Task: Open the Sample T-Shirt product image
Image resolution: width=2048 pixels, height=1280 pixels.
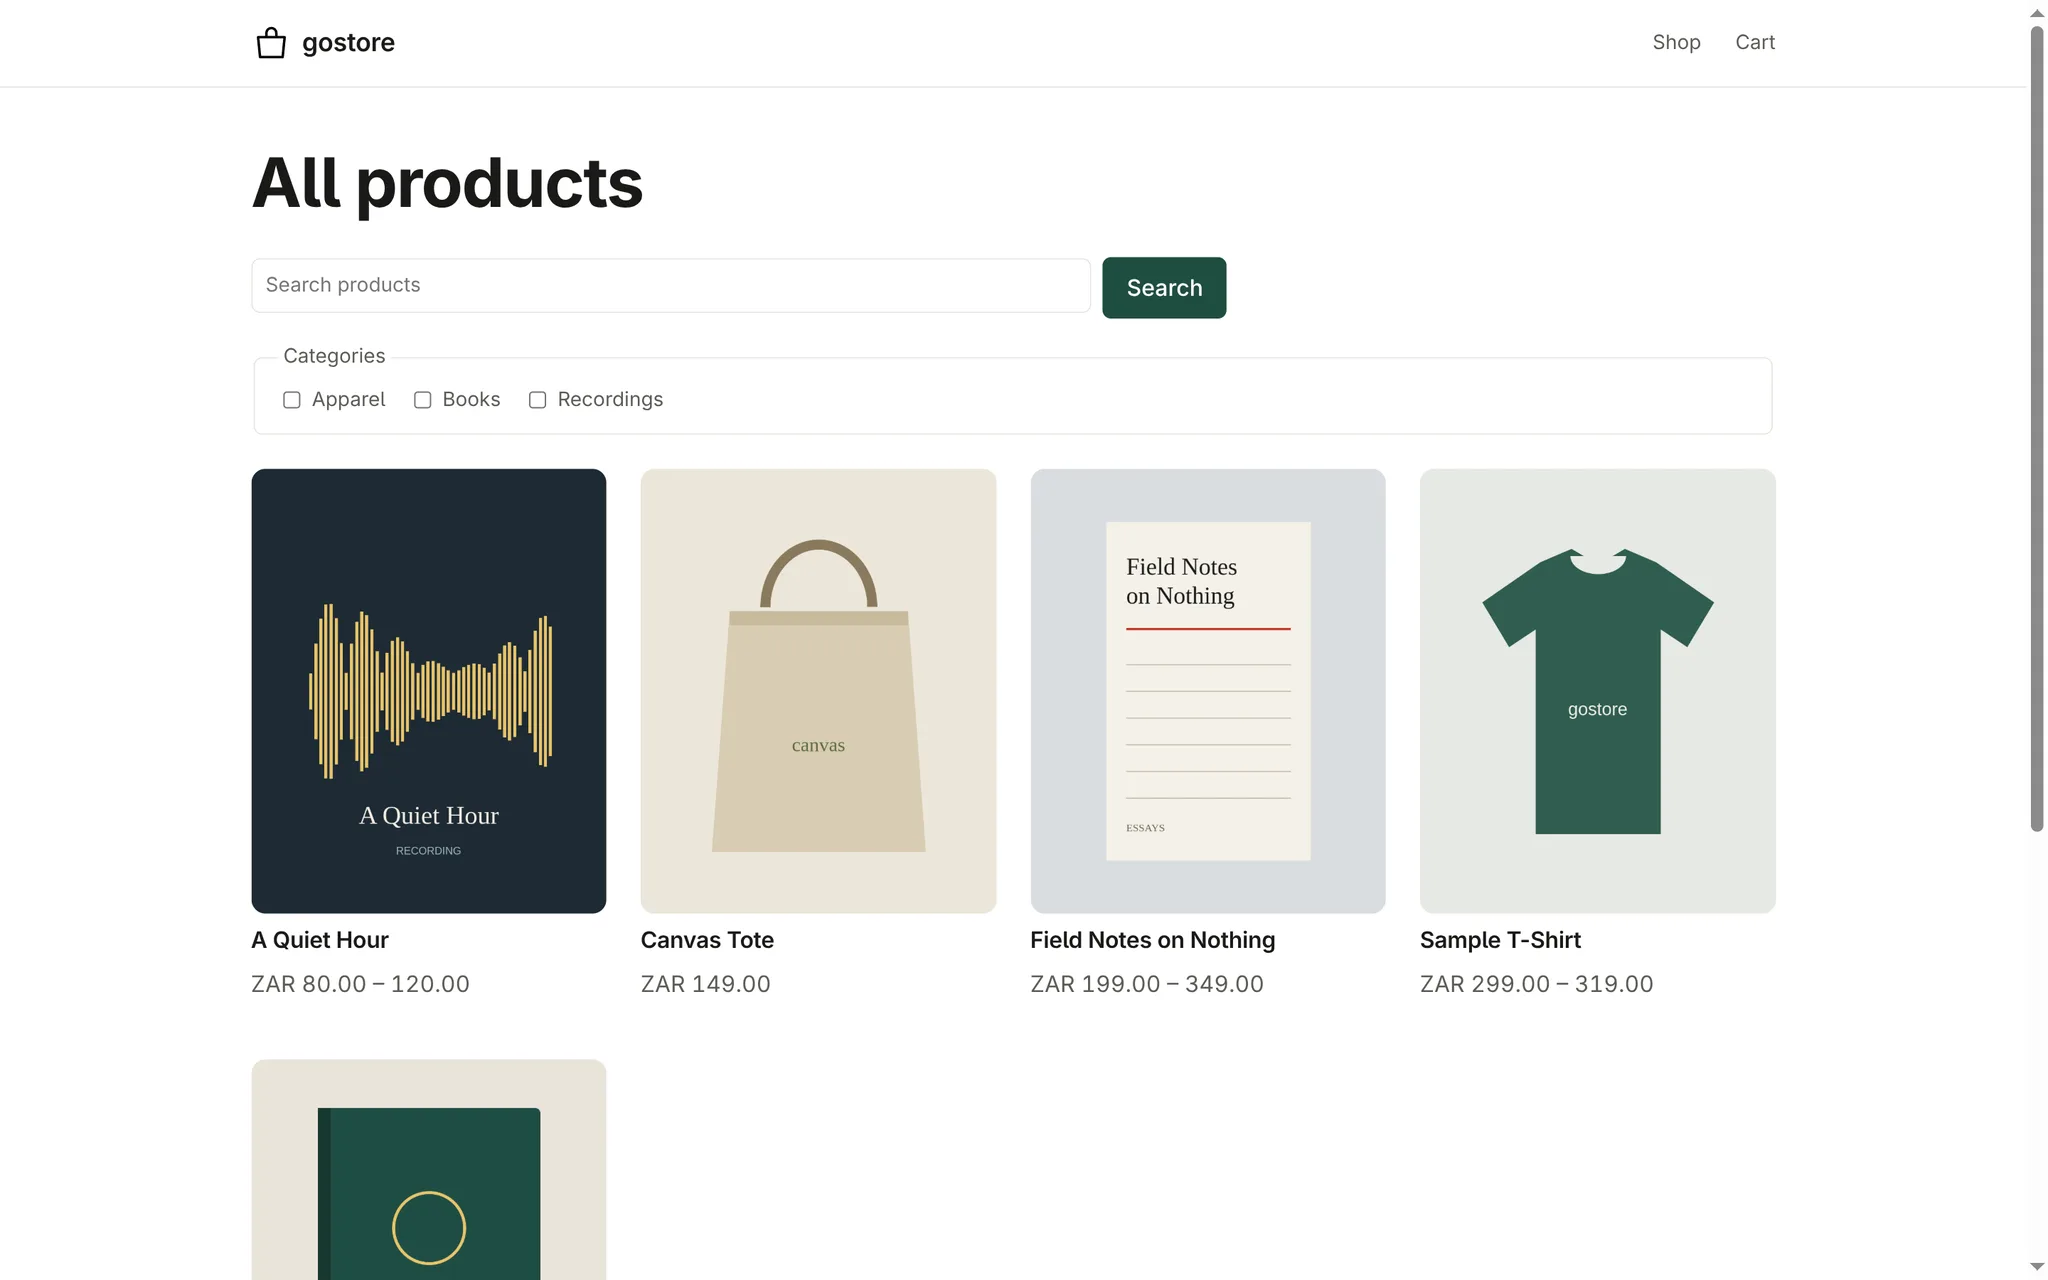Action: pyautogui.click(x=1598, y=691)
